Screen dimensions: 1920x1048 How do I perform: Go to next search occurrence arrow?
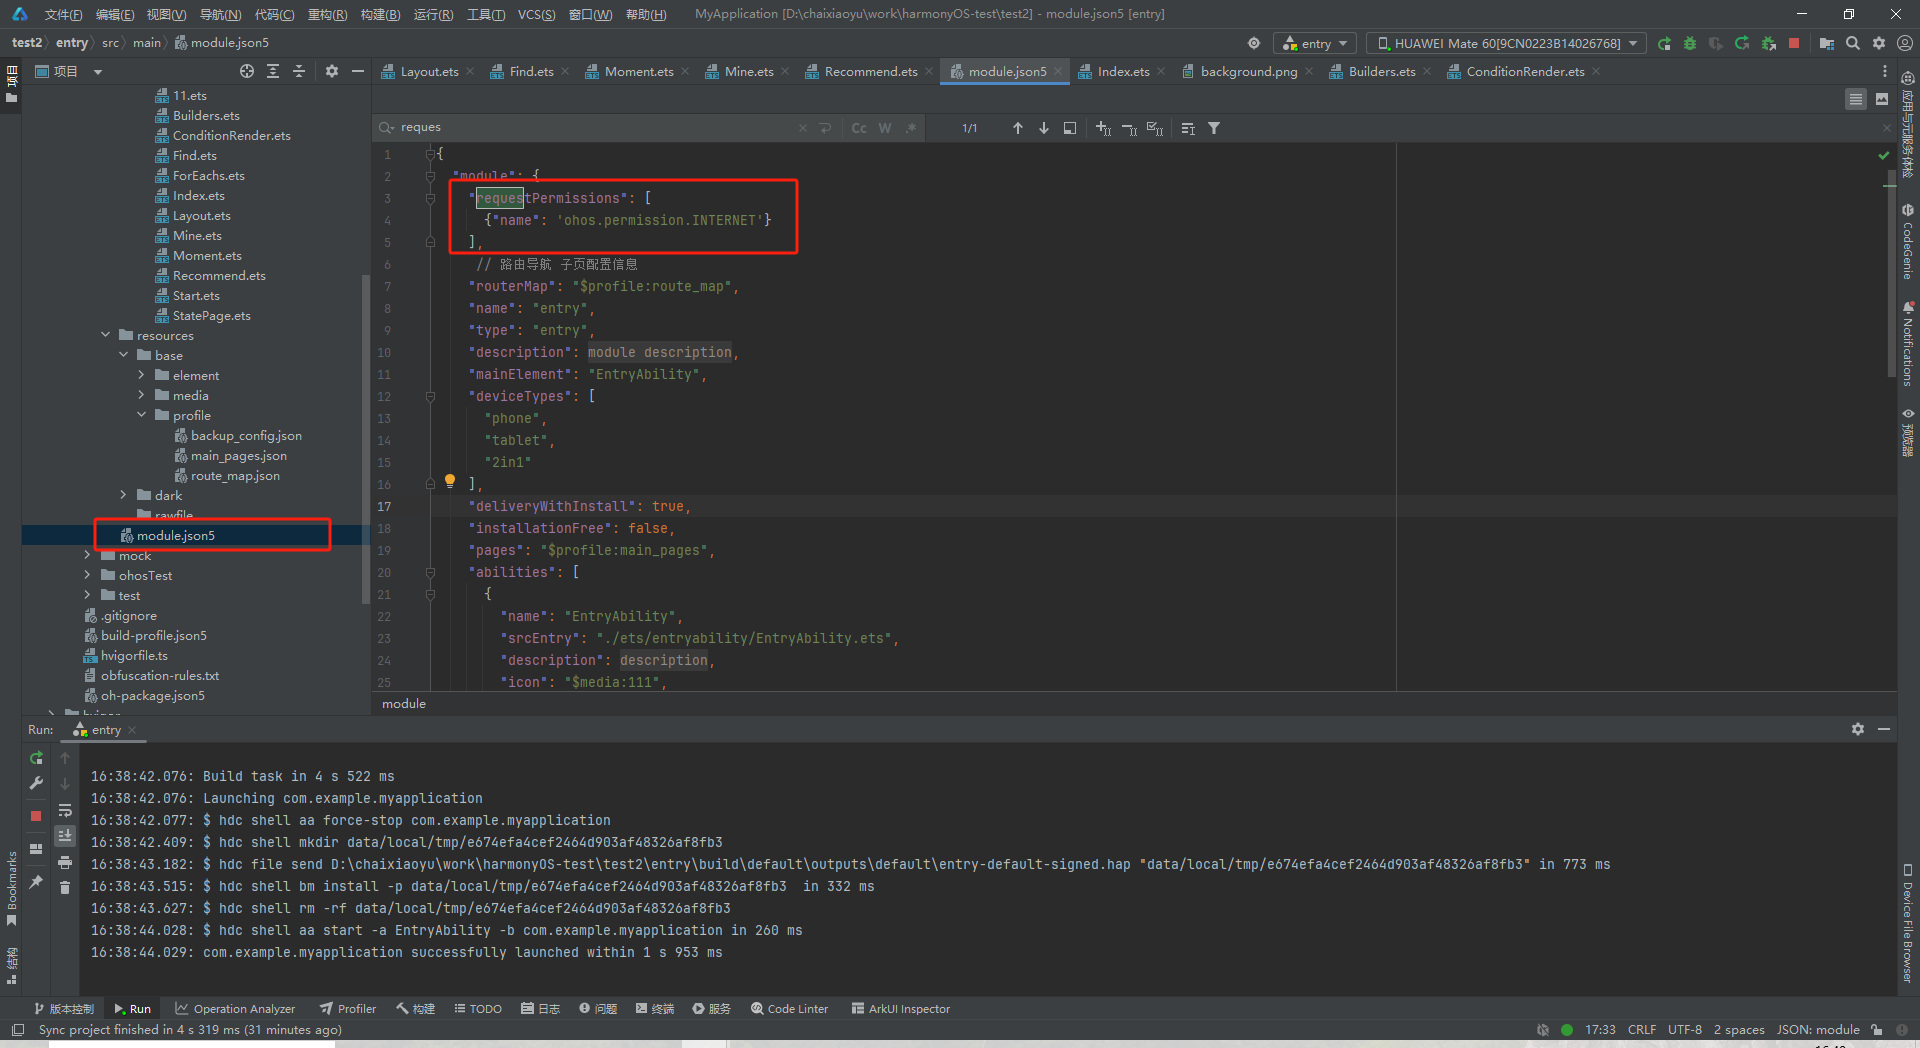(1044, 128)
